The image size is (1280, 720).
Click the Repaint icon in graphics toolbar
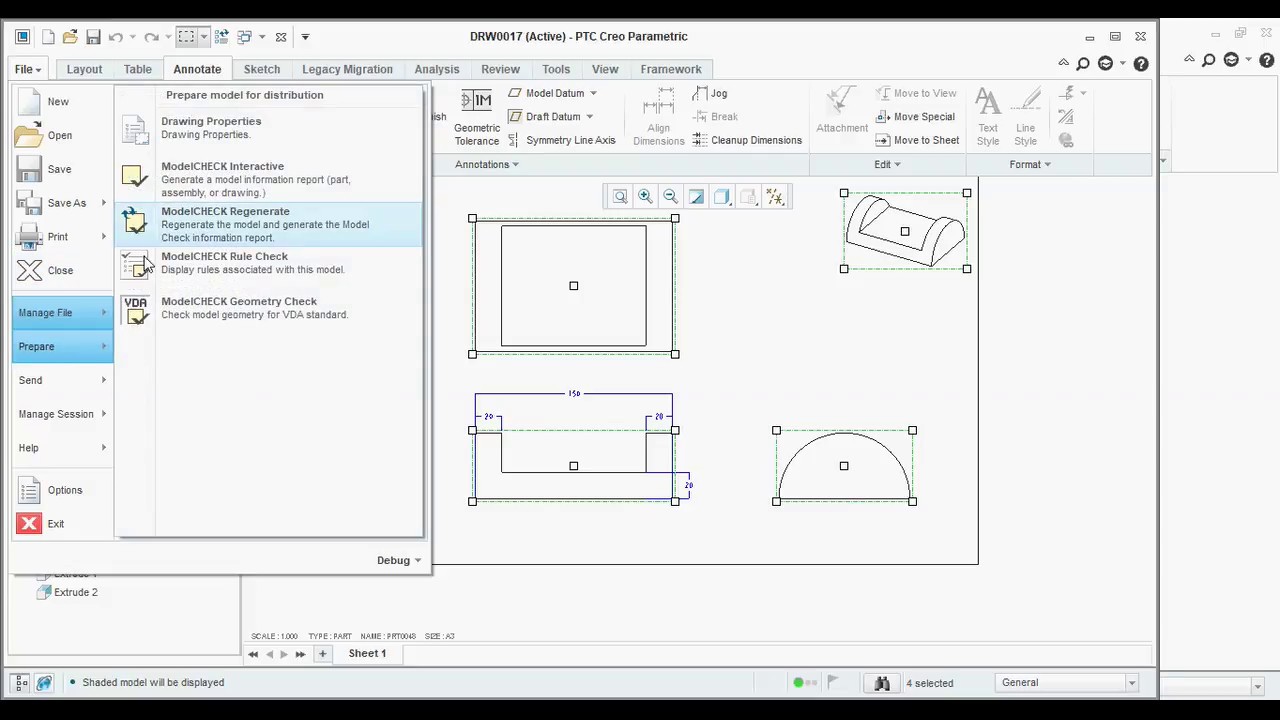(x=696, y=197)
